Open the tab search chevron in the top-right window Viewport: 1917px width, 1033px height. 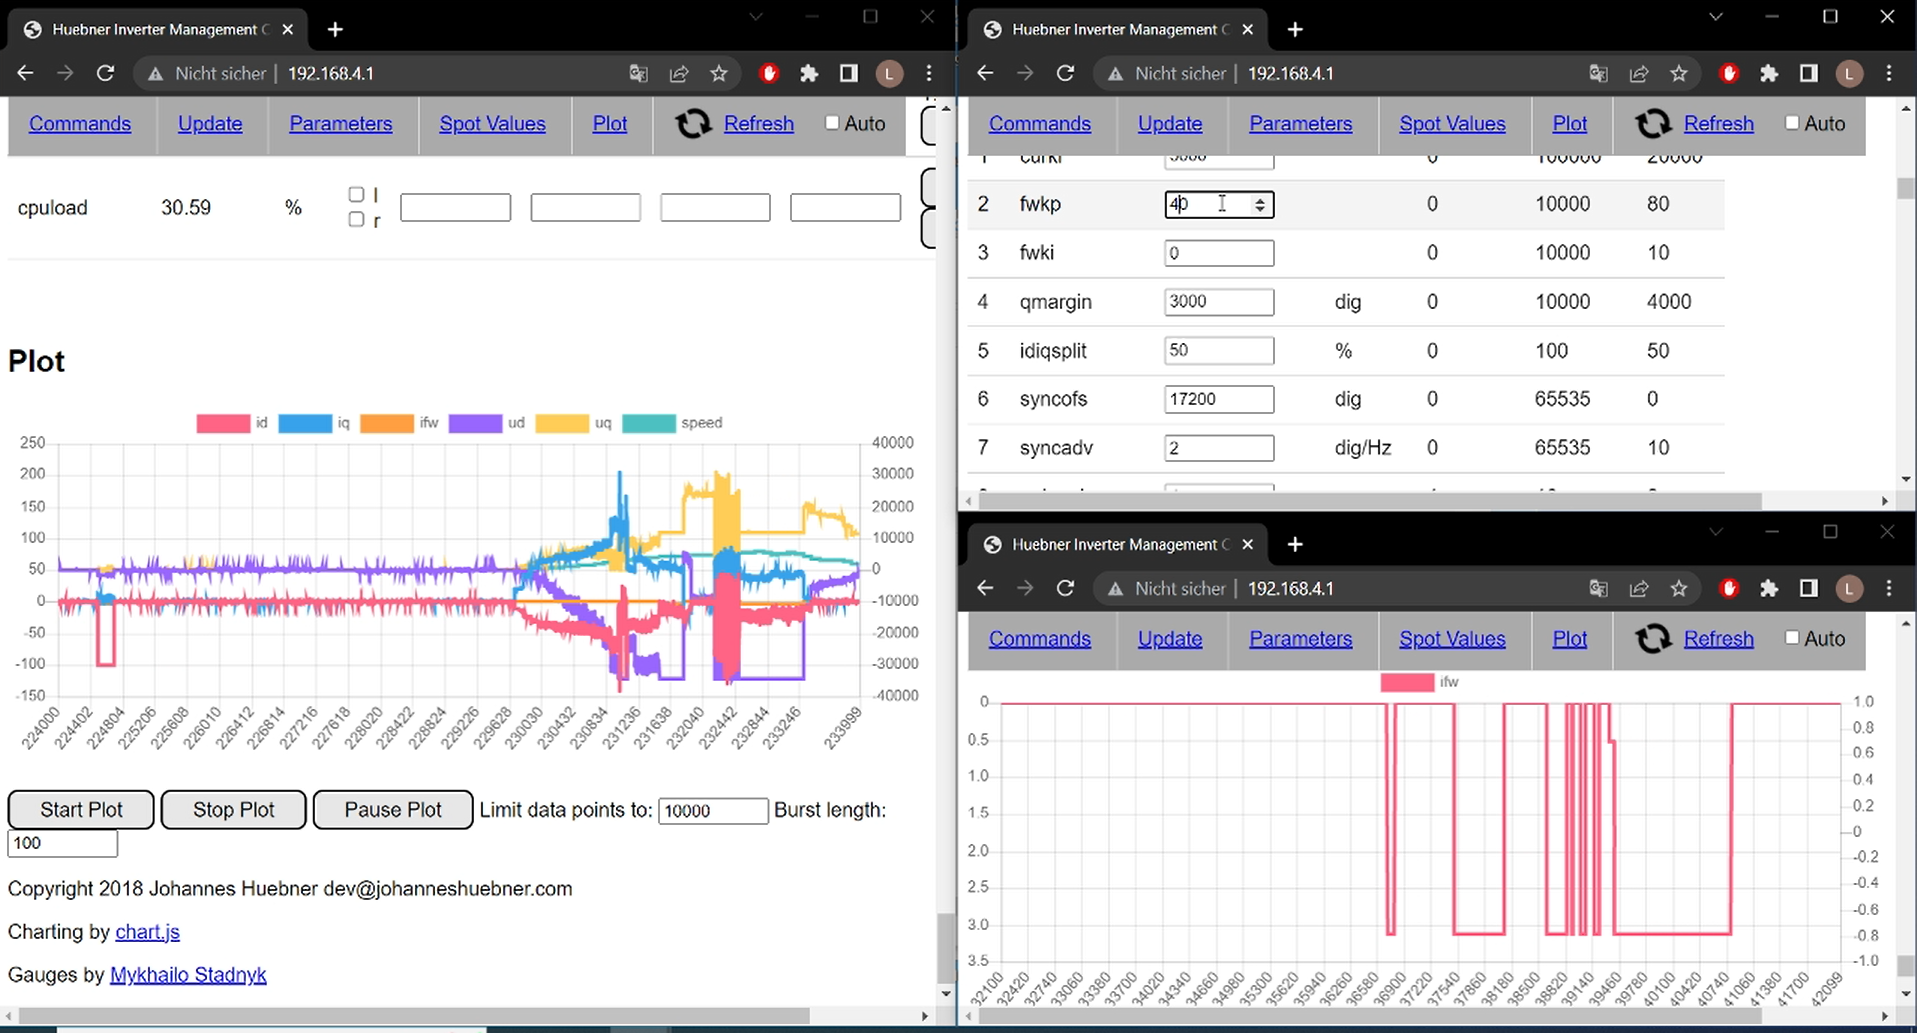1716,17
